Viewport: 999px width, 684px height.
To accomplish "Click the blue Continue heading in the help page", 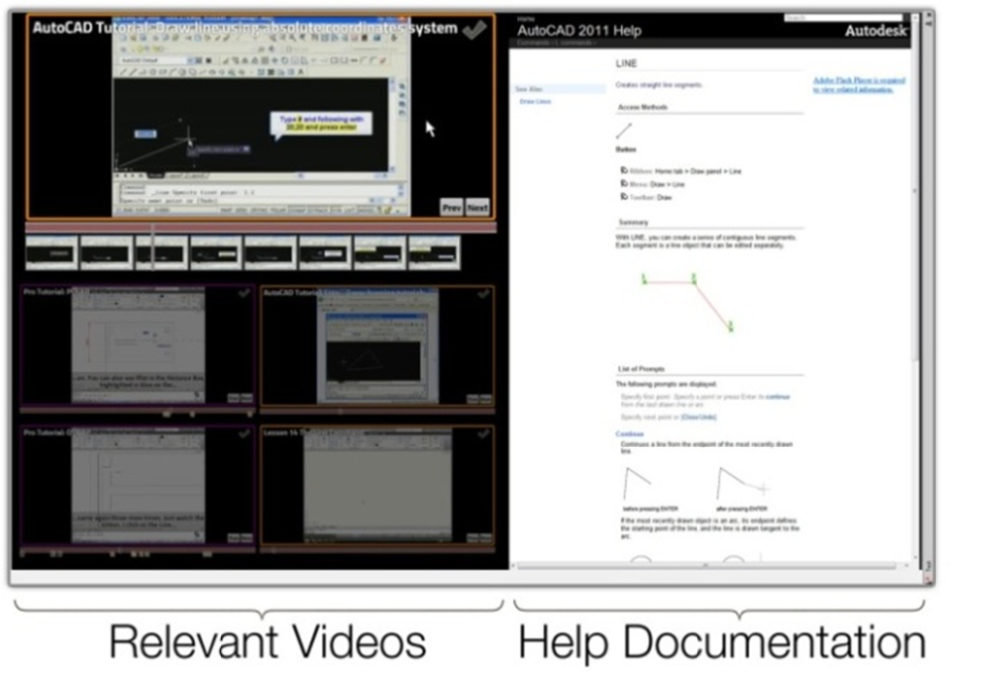I will (629, 434).
